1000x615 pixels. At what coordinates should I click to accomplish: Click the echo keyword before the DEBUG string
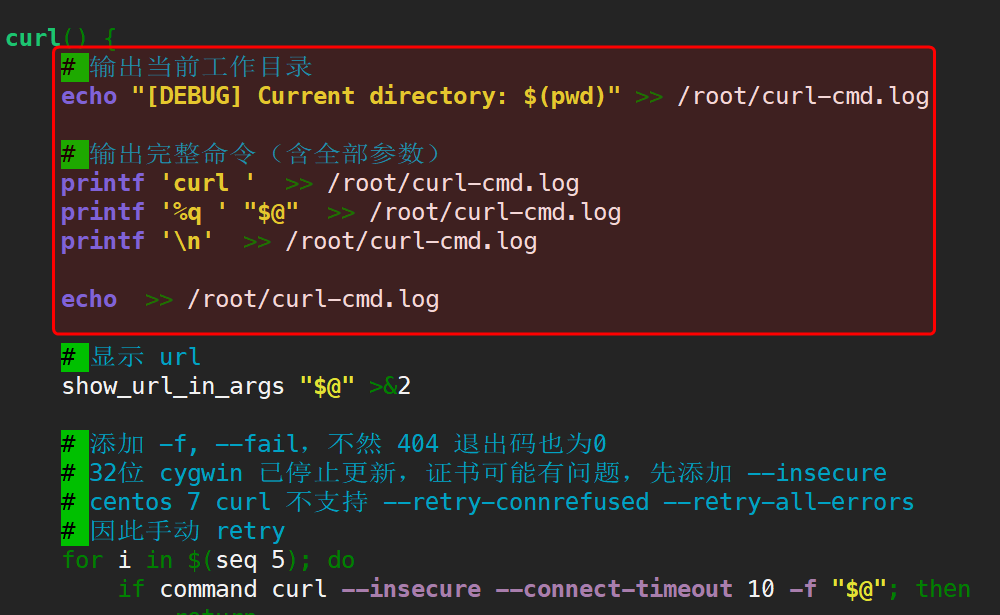pyautogui.click(x=89, y=96)
